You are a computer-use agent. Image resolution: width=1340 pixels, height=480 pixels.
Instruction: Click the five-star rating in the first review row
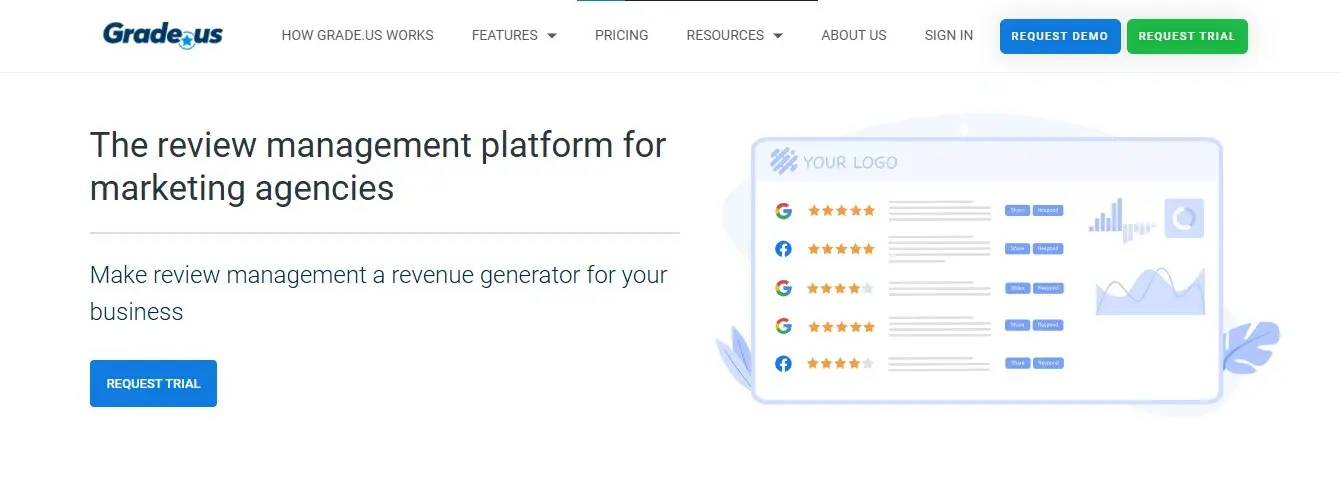coord(841,211)
